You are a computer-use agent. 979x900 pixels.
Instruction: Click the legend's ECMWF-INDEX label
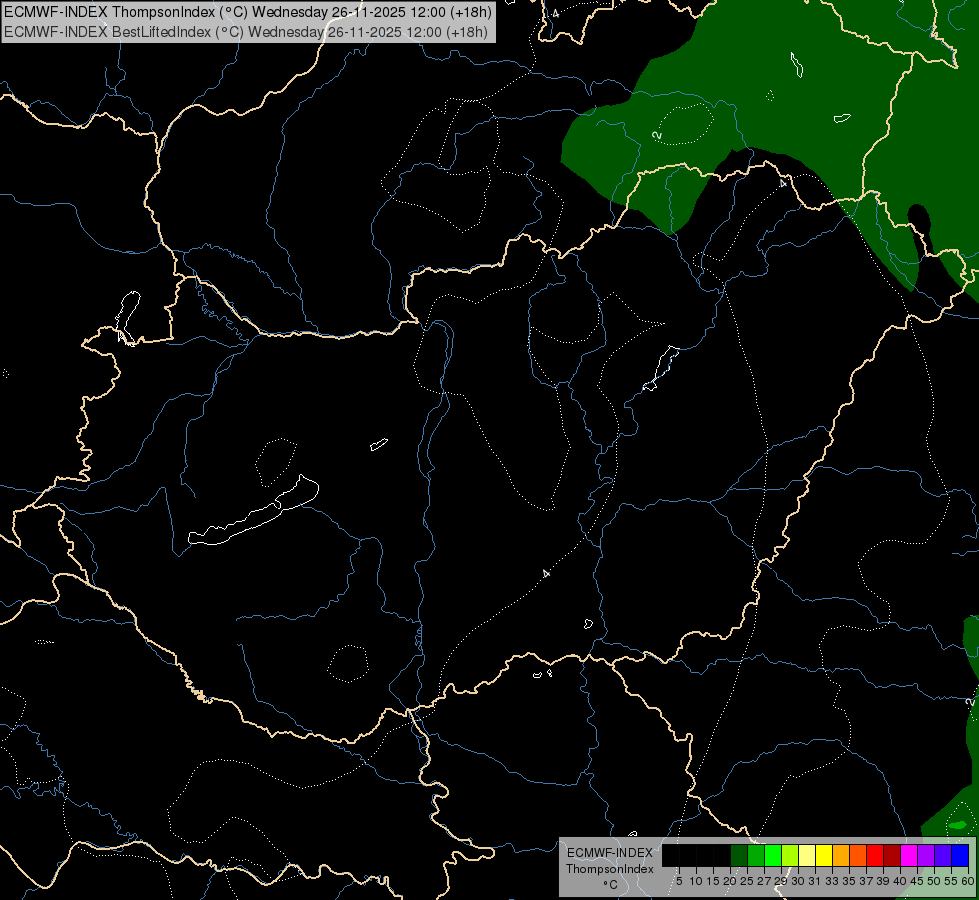pyautogui.click(x=610, y=853)
